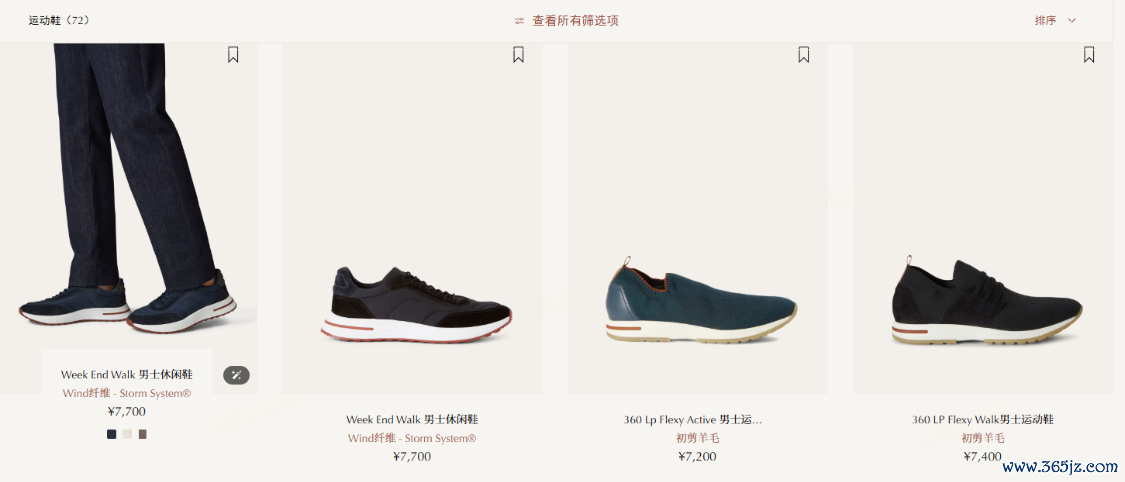
Task: Bookmark the 360 Lp Flexy Active shoe
Action: point(804,55)
